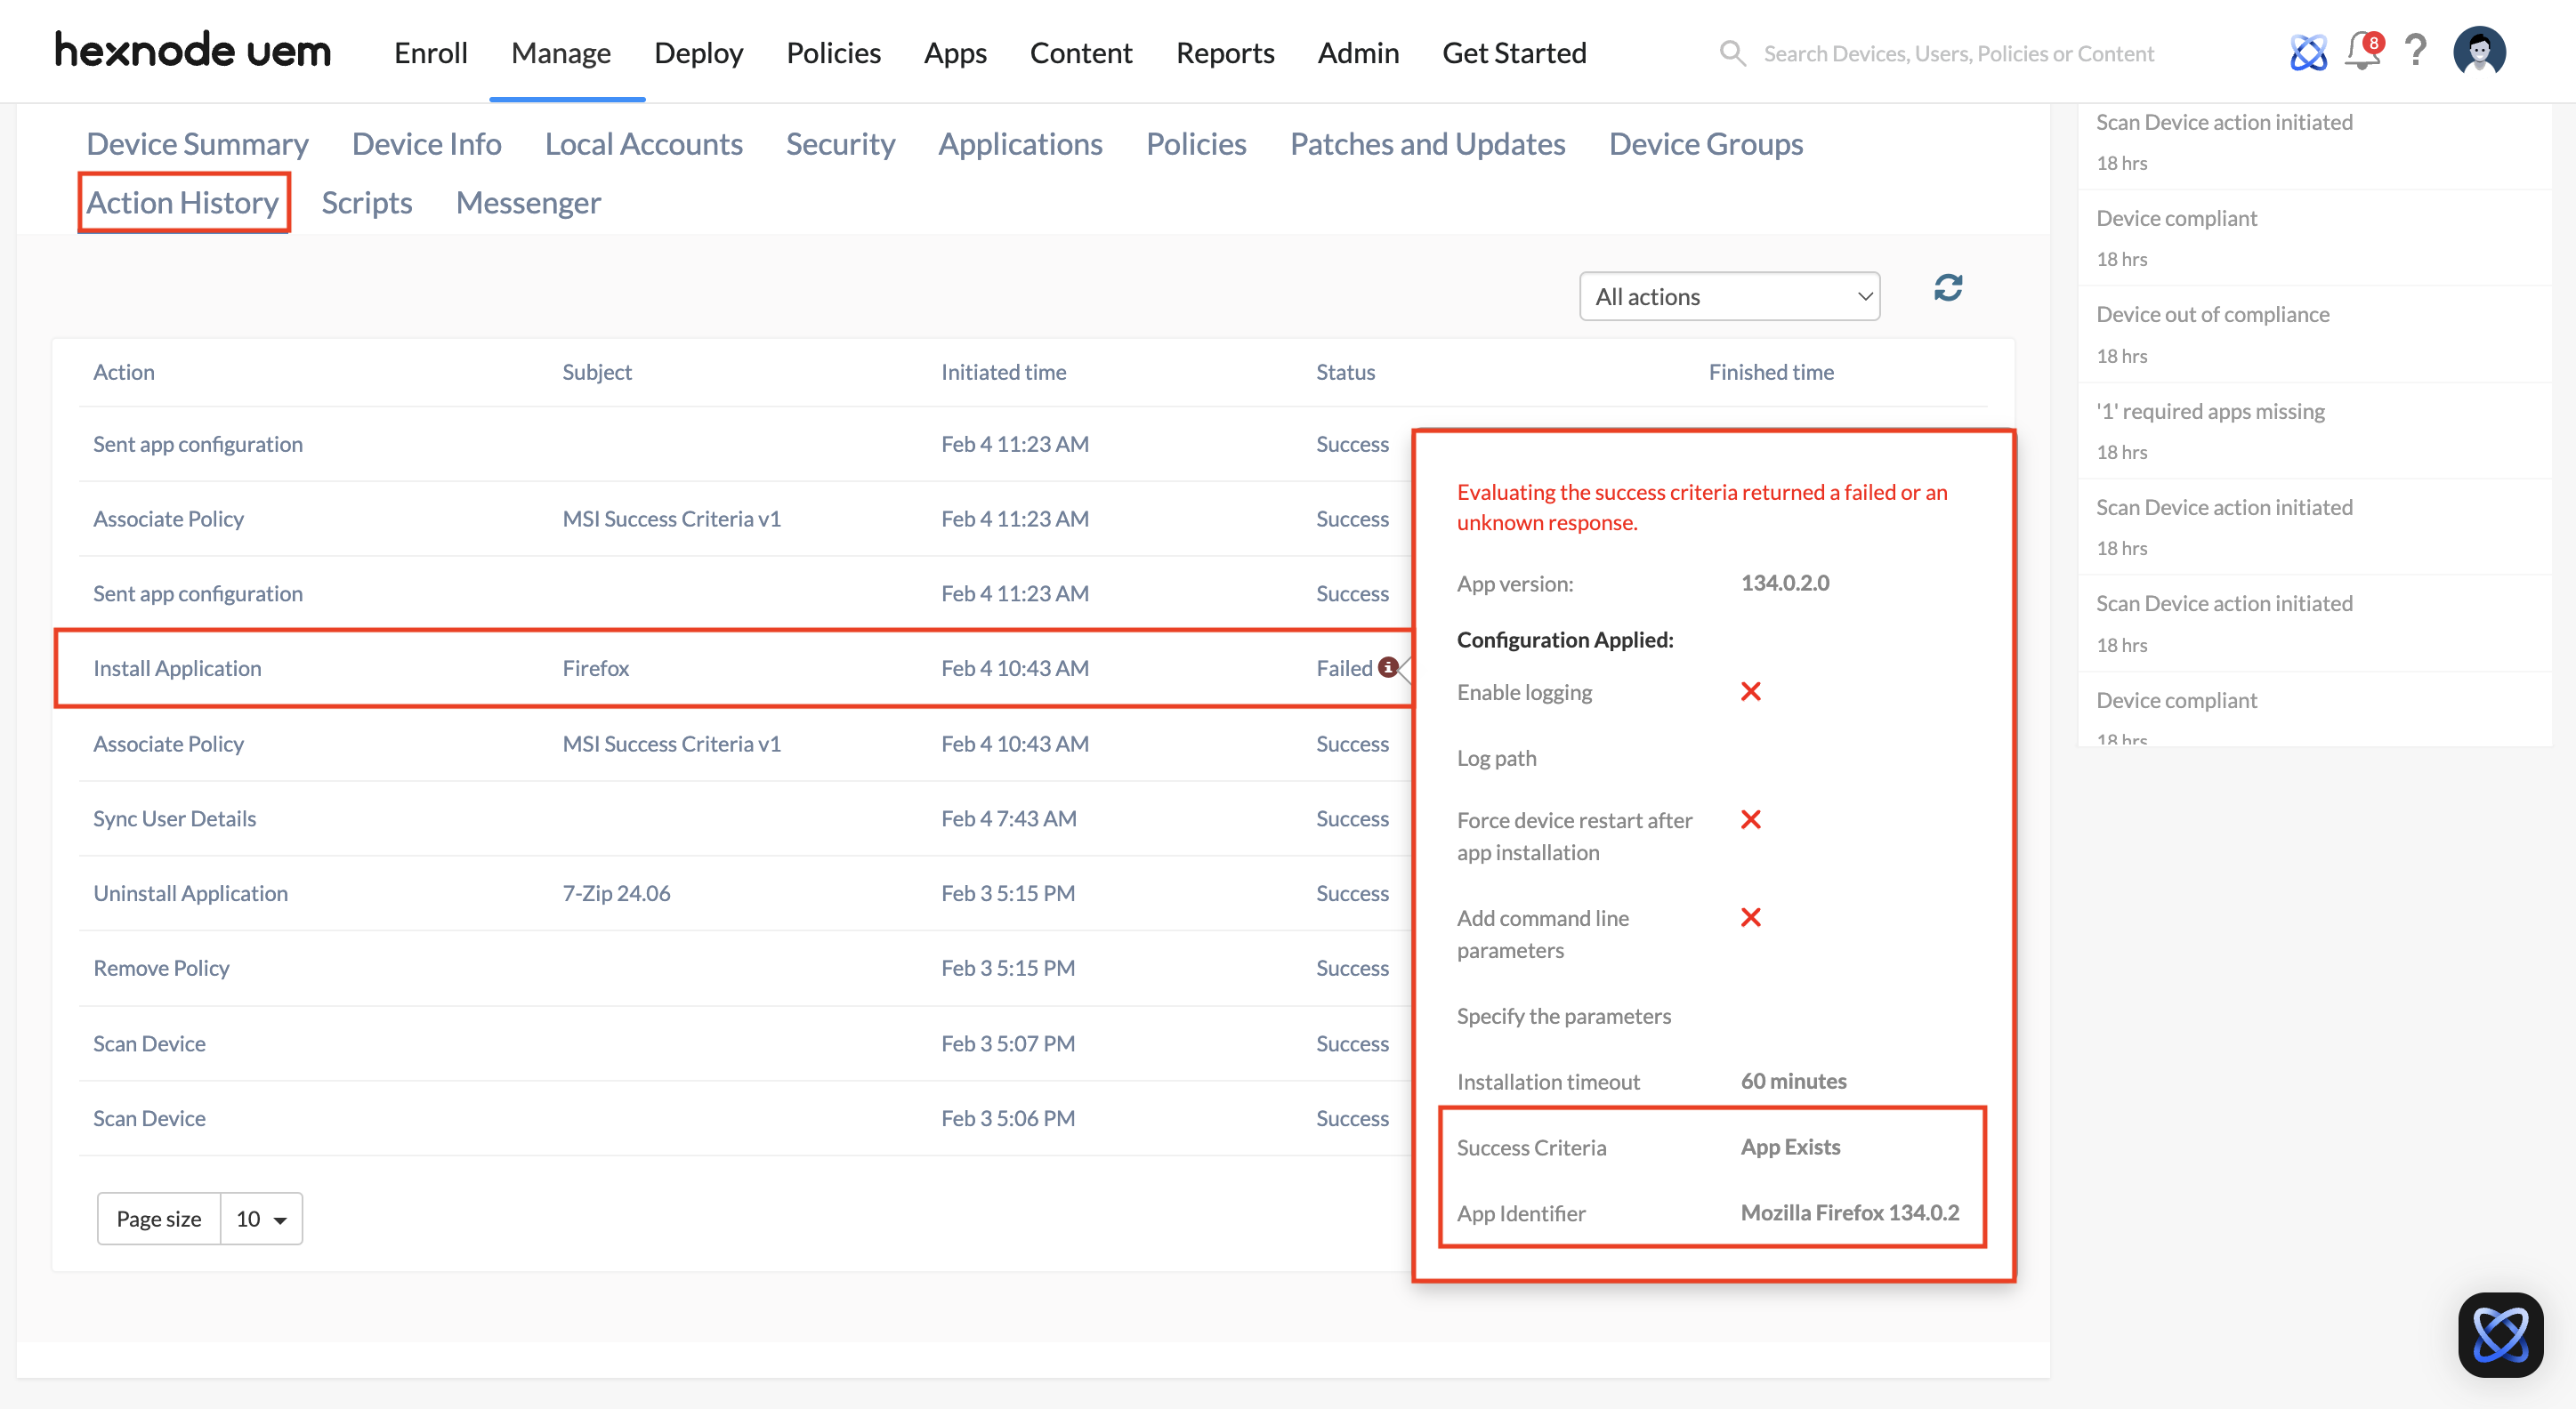
Task: Click the Finished time column header
Action: click(x=1771, y=372)
